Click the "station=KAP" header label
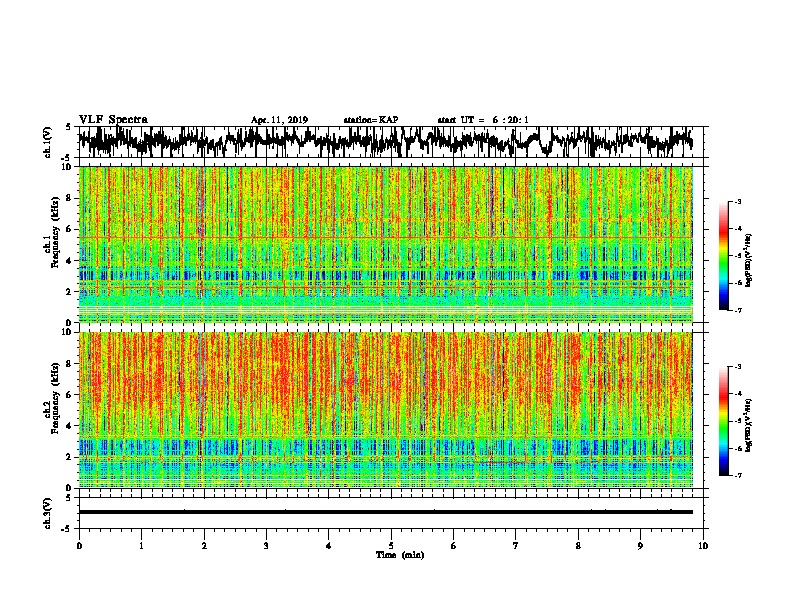This screenshot has width=792, height=612. click(370, 120)
